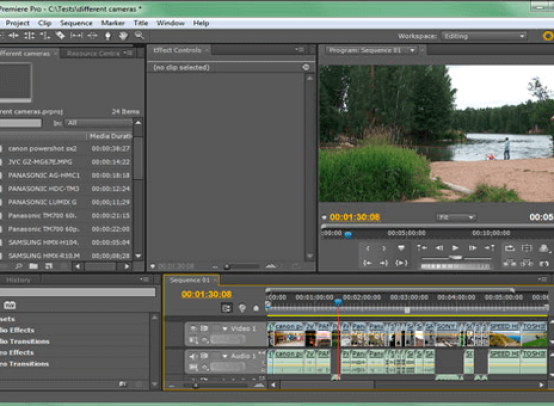Screen dimensions: 554x406
Task: Toggle Video 1 track output eye
Action: click(x=193, y=329)
